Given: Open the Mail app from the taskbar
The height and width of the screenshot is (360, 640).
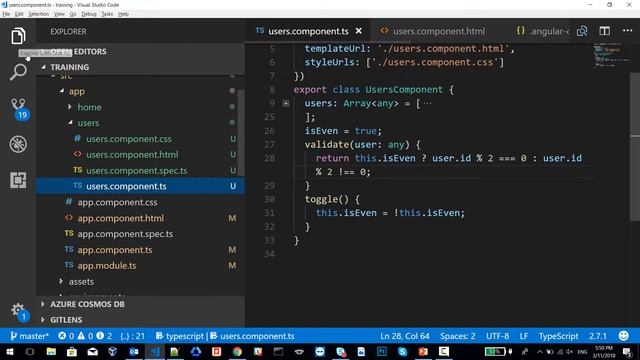Looking at the screenshot, I should [x=93, y=351].
